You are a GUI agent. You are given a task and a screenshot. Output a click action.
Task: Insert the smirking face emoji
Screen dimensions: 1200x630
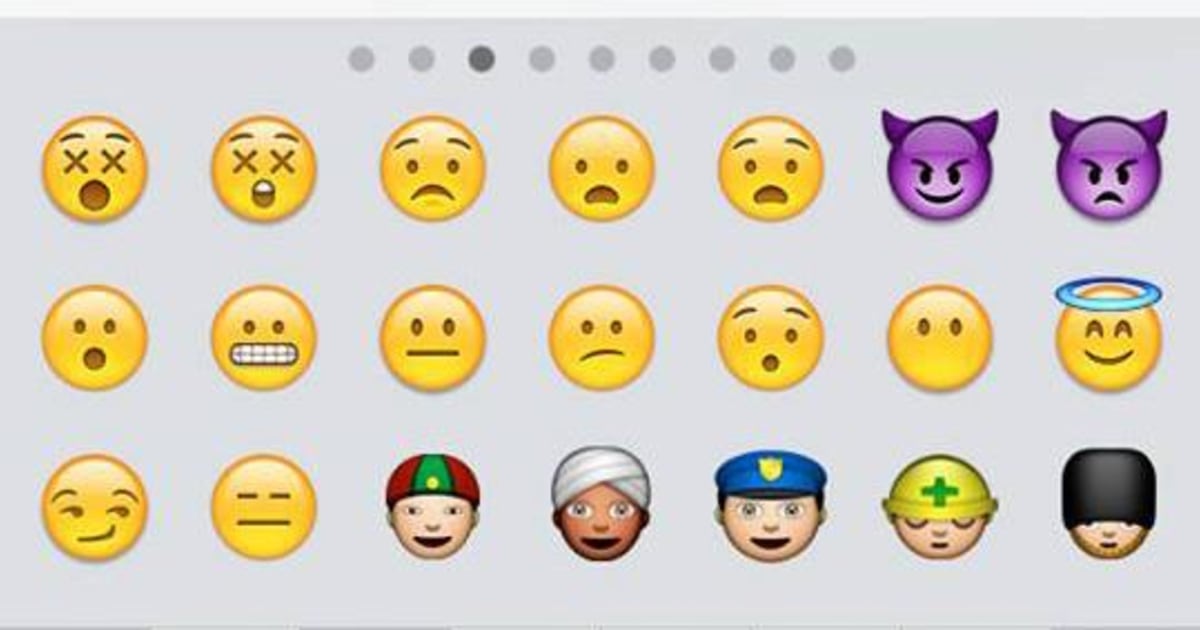(95, 507)
